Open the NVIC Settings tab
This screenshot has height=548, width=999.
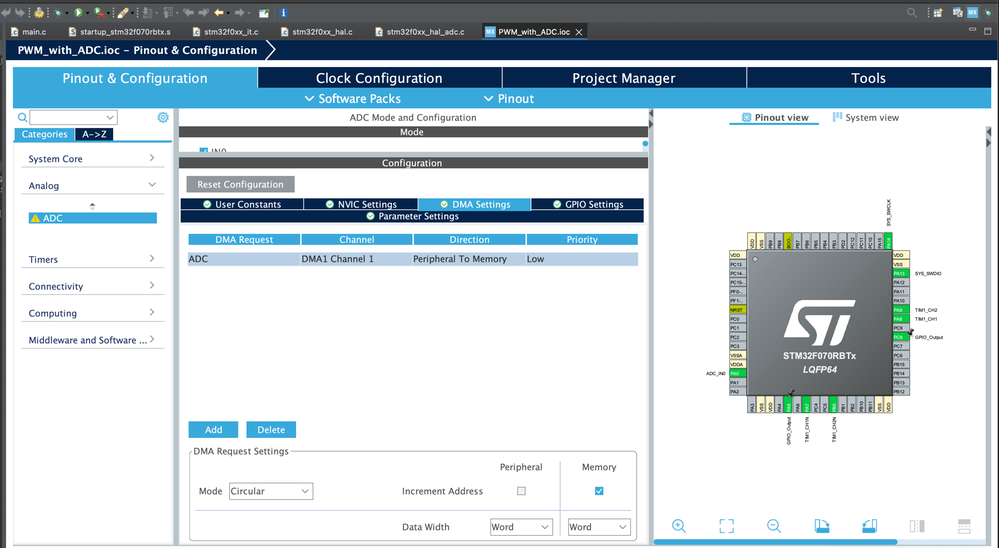point(361,205)
